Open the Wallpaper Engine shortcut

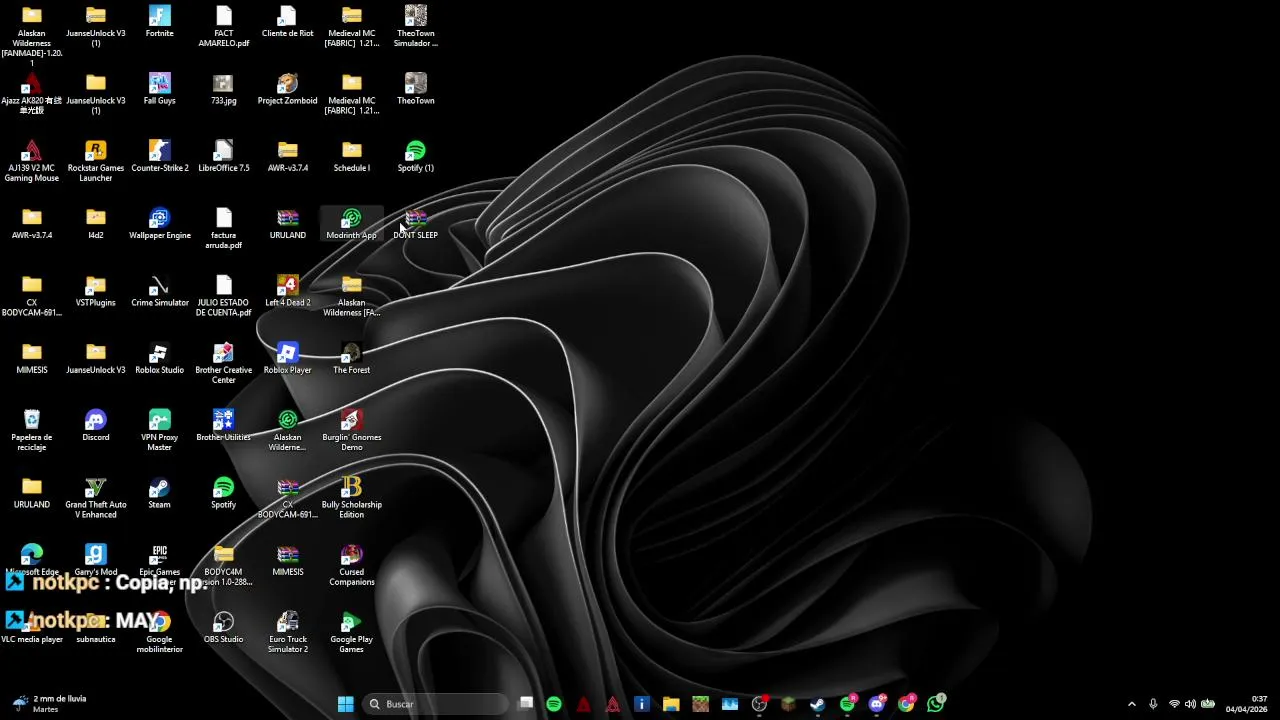click(159, 224)
